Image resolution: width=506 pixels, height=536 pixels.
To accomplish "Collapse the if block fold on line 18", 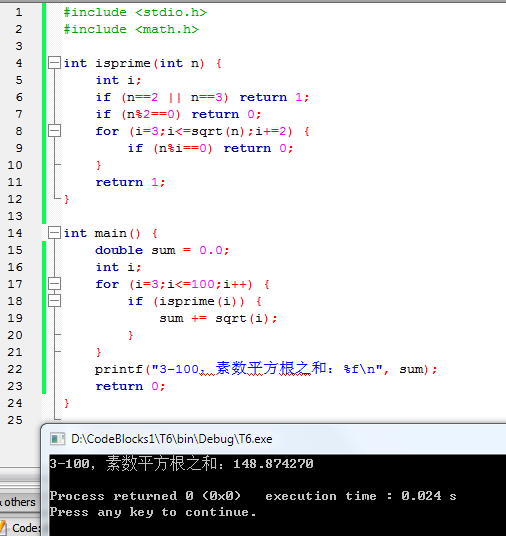I will pos(54,301).
